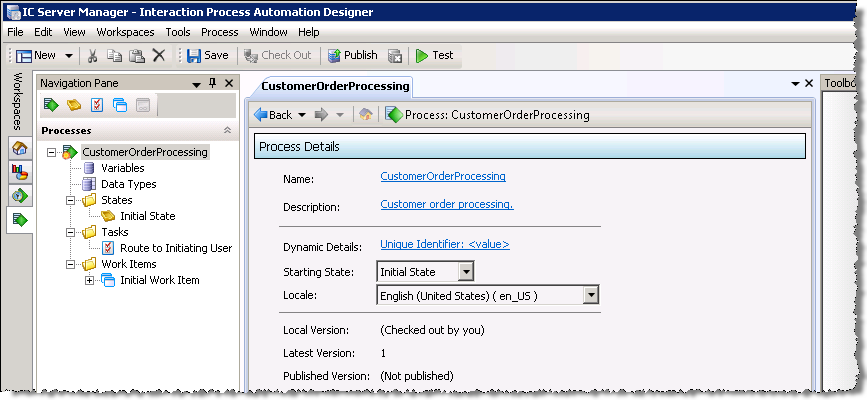Pin the Navigation Pane with pushpin
867x400 pixels.
[212, 83]
